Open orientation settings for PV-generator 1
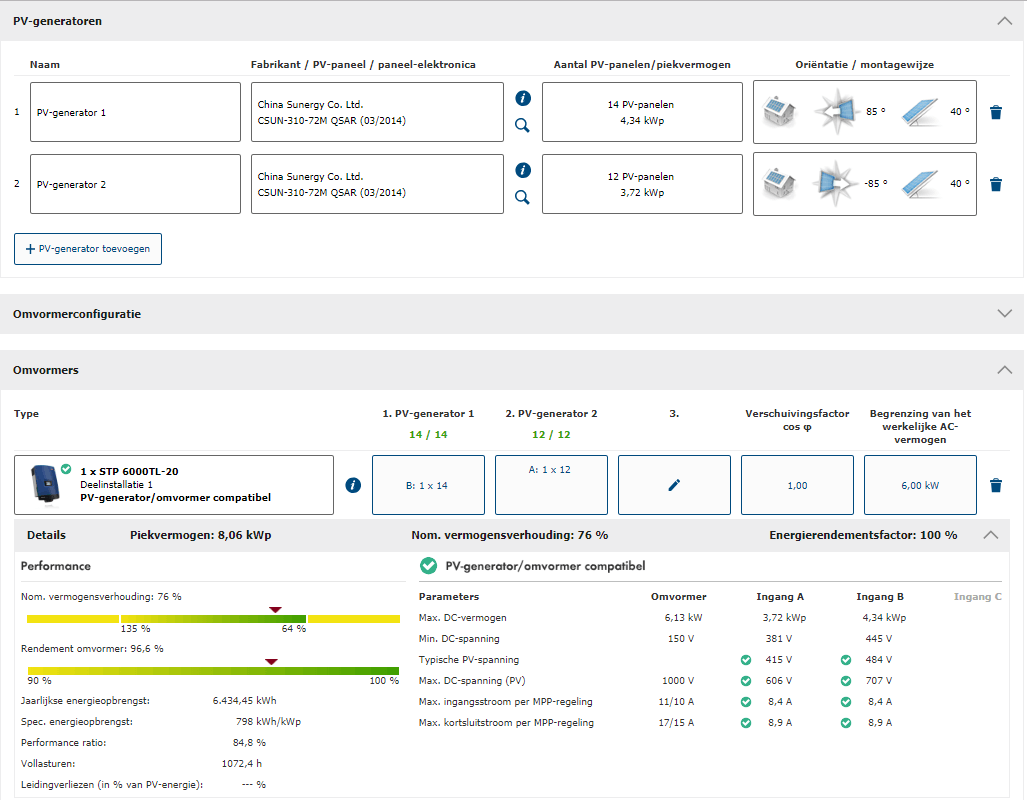 coord(864,112)
